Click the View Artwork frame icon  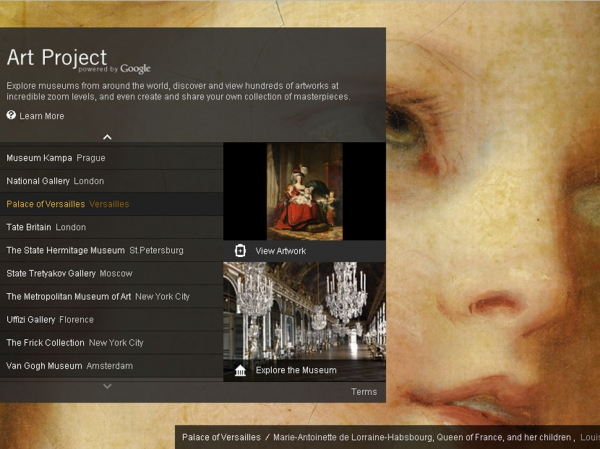pos(240,251)
